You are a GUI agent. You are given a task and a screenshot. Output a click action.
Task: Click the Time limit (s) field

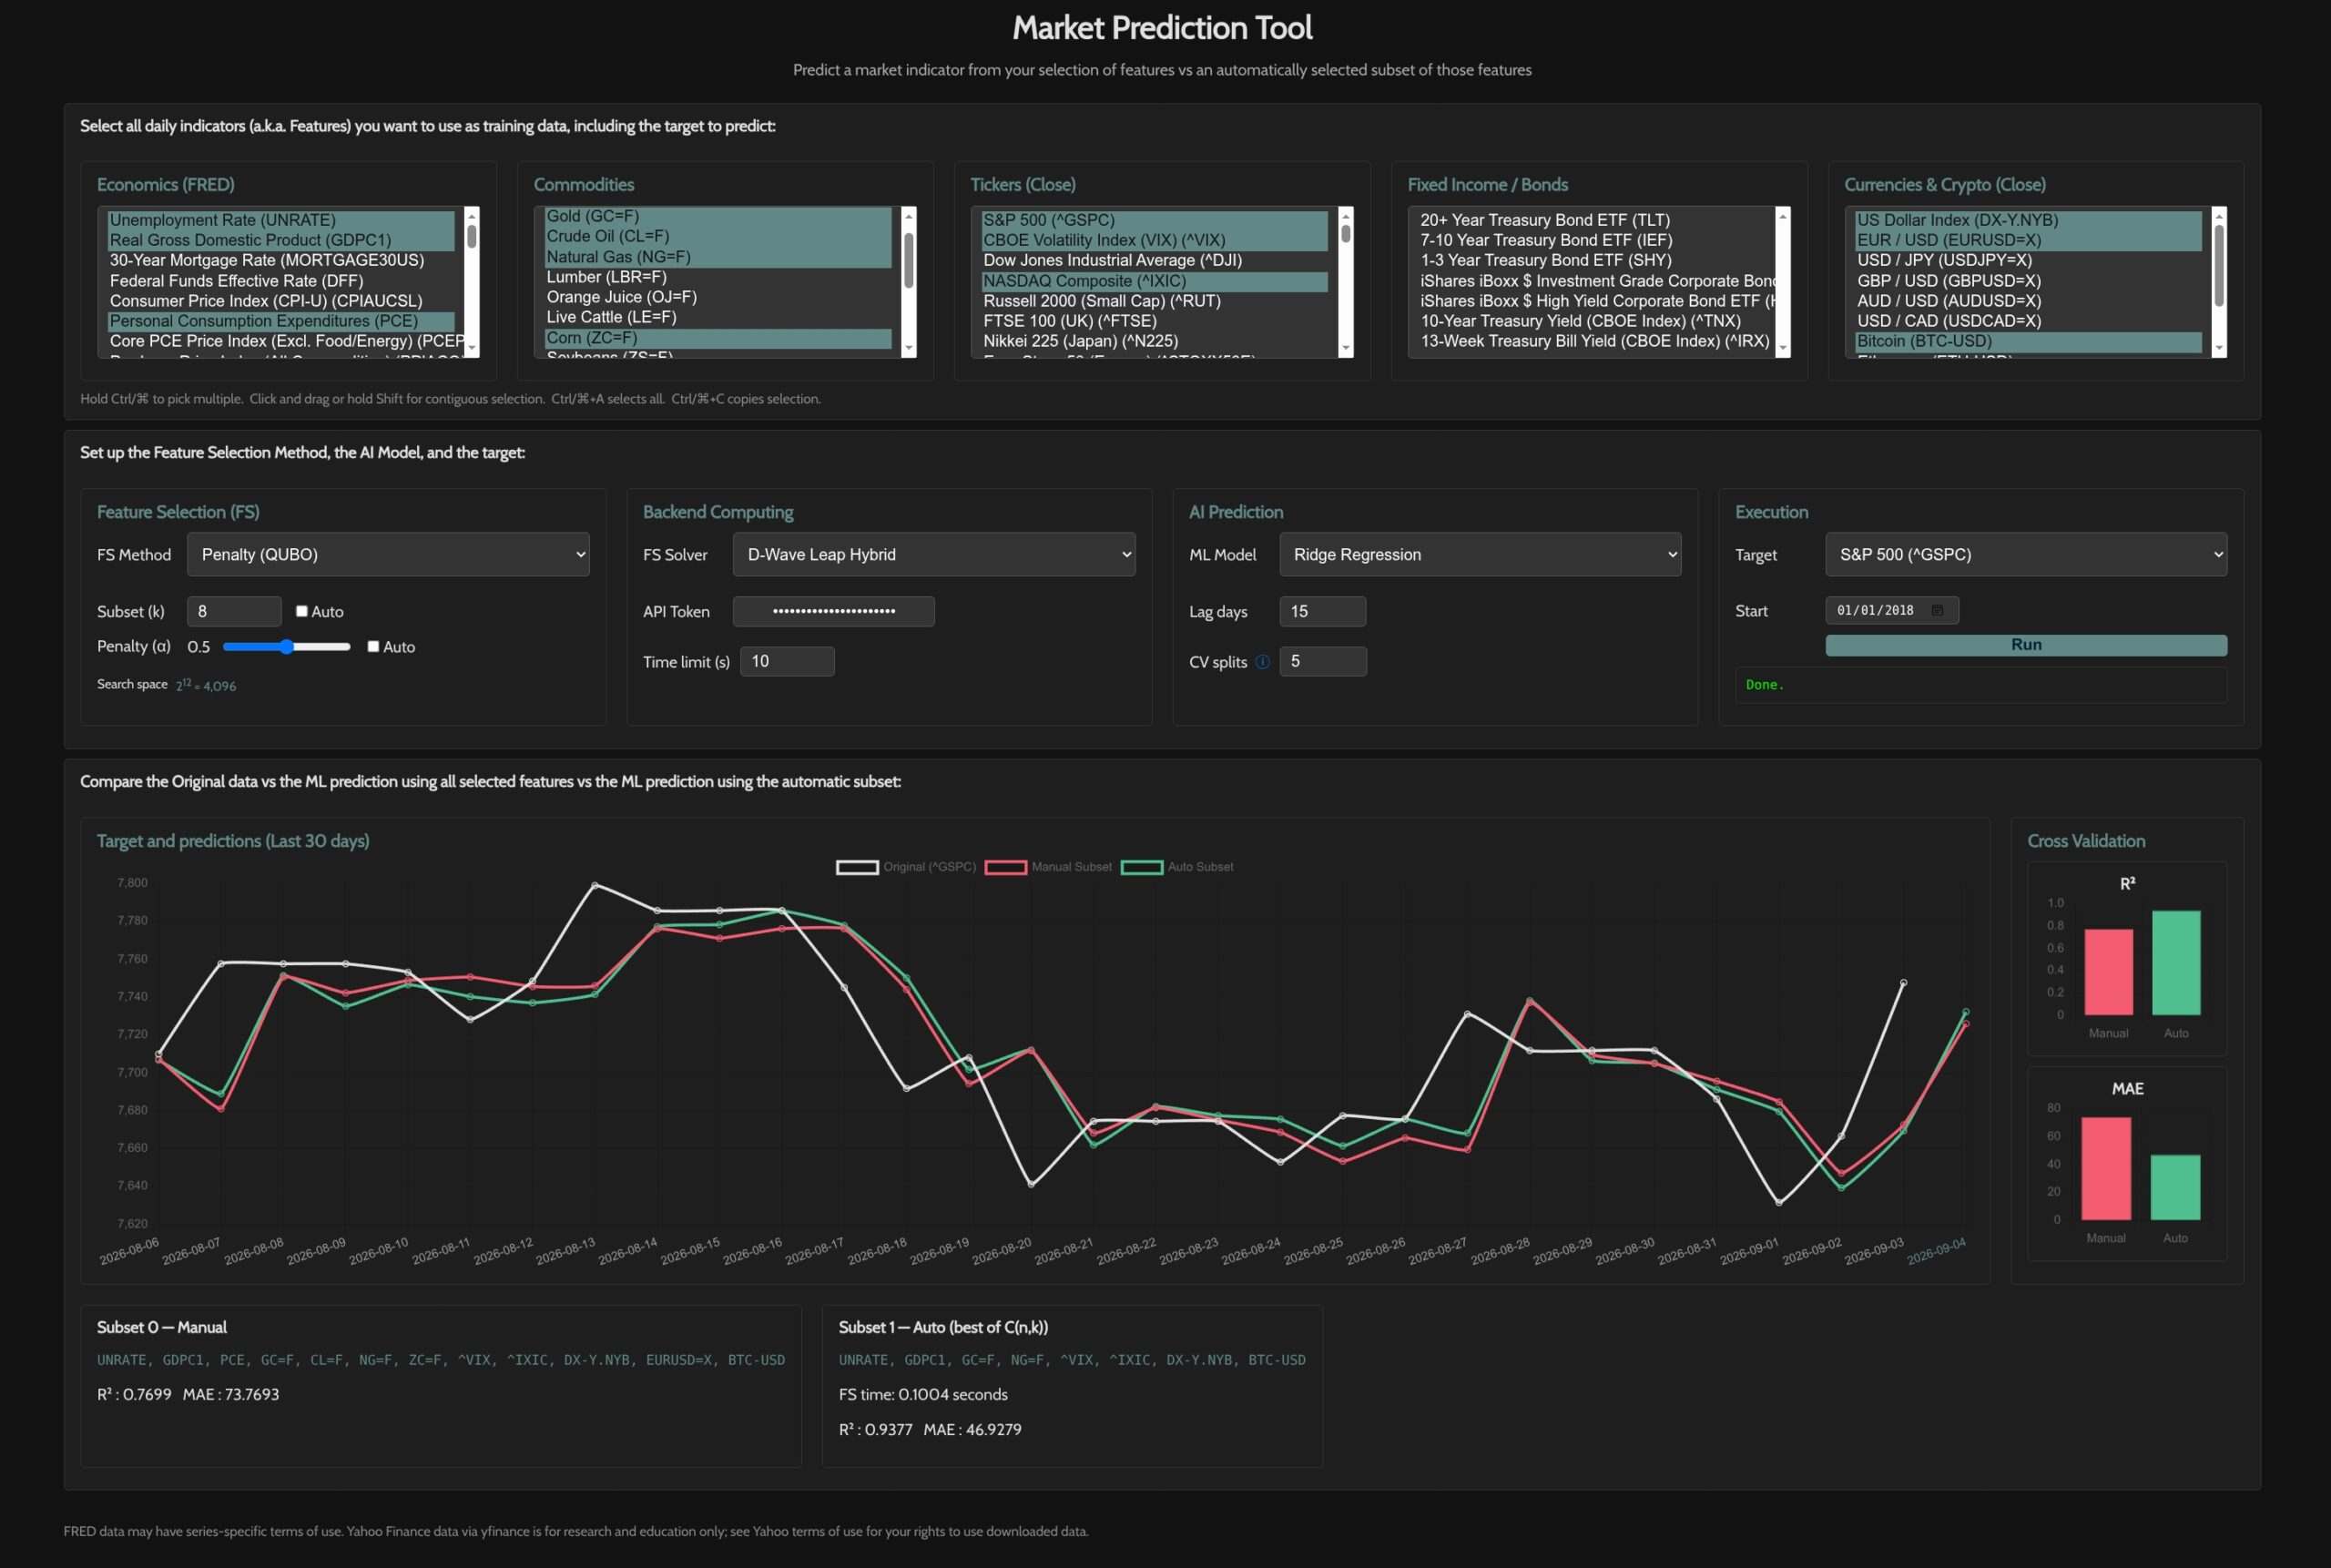coord(787,661)
